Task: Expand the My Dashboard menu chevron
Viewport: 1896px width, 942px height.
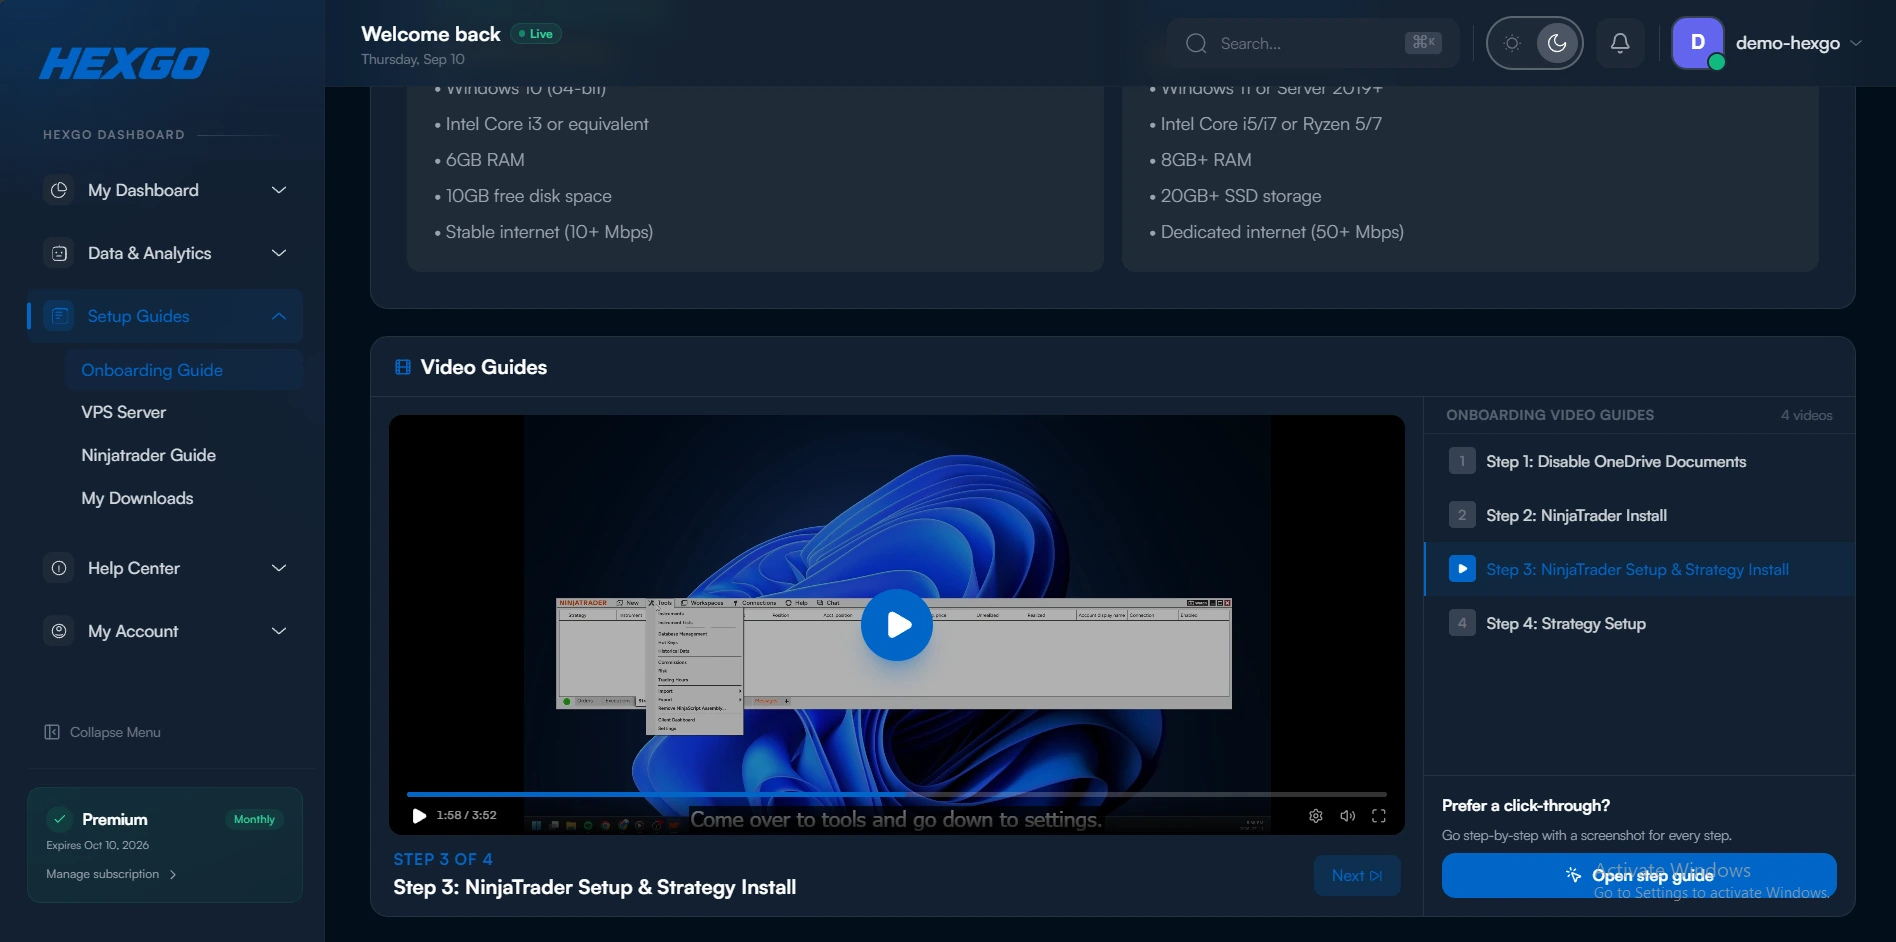Action: point(279,190)
